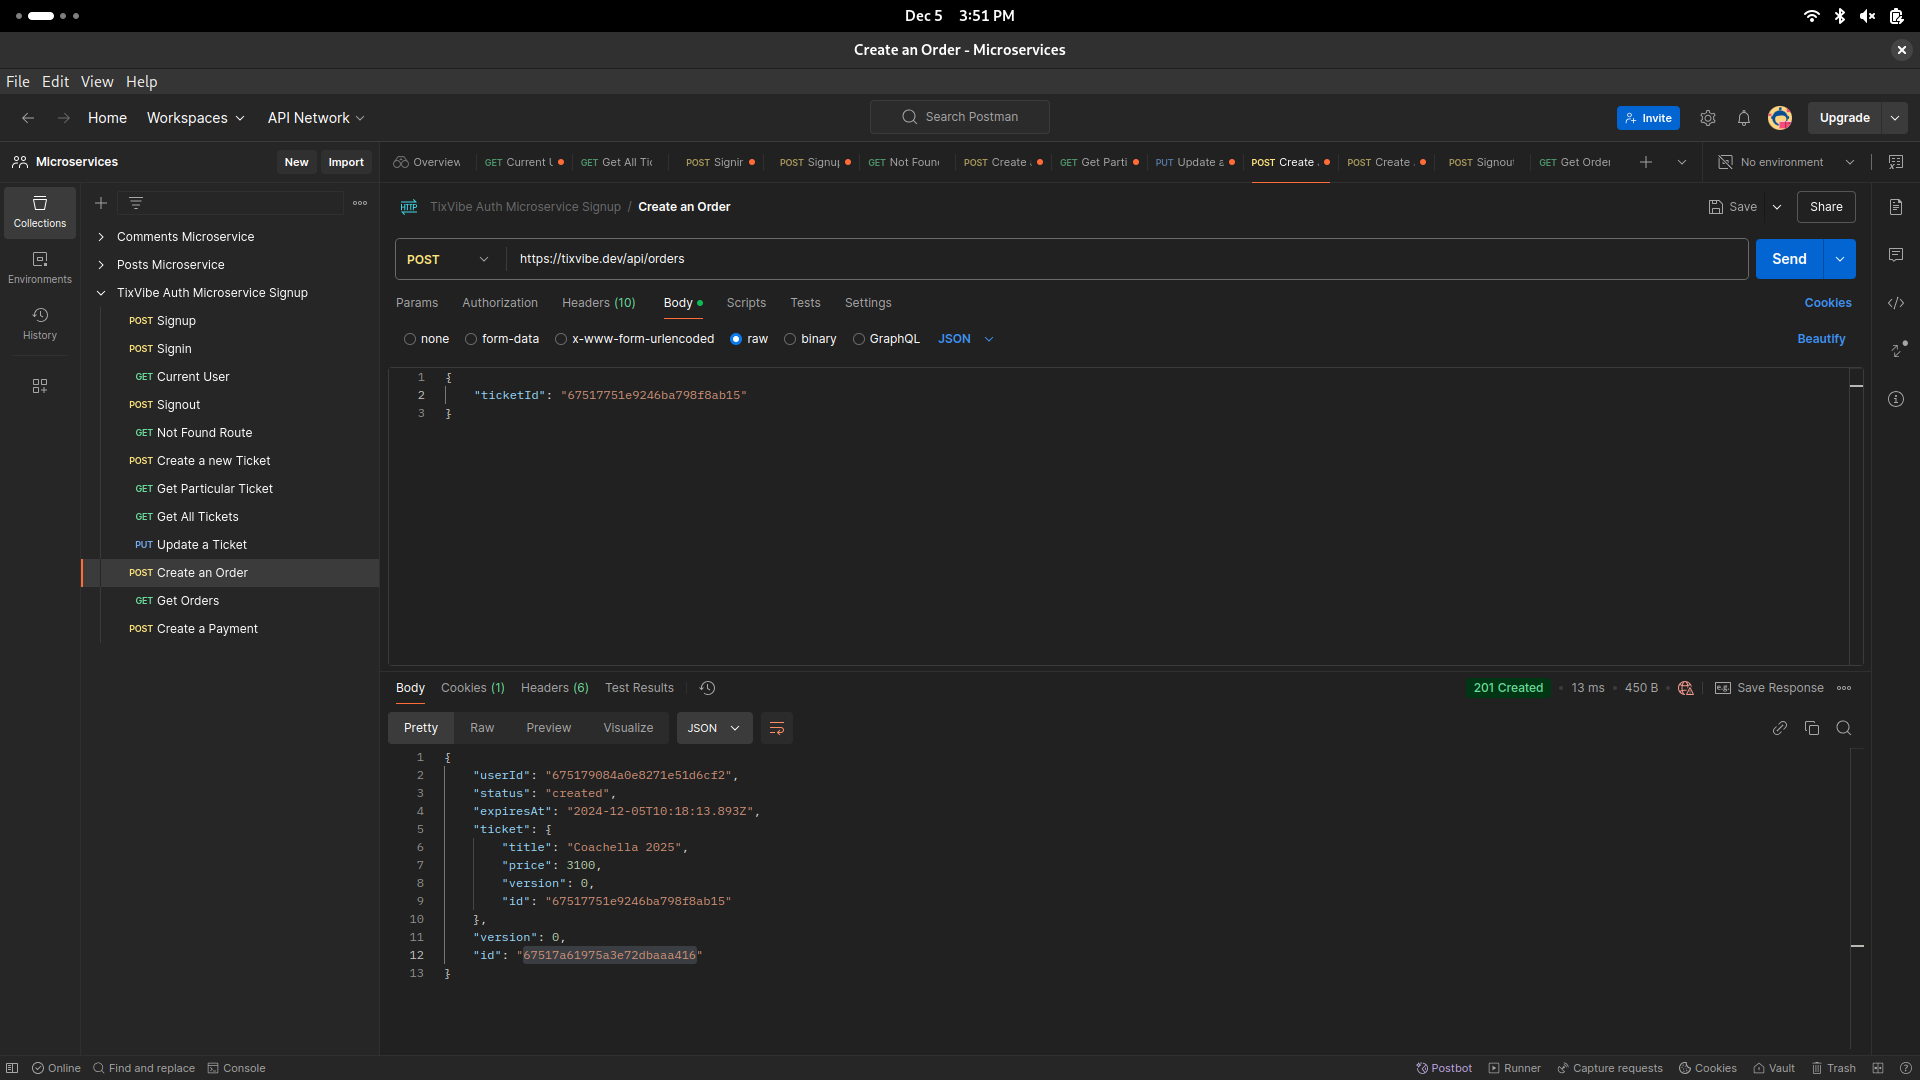Switch to the Authorization tab
Image resolution: width=1920 pixels, height=1080 pixels.
tap(498, 303)
